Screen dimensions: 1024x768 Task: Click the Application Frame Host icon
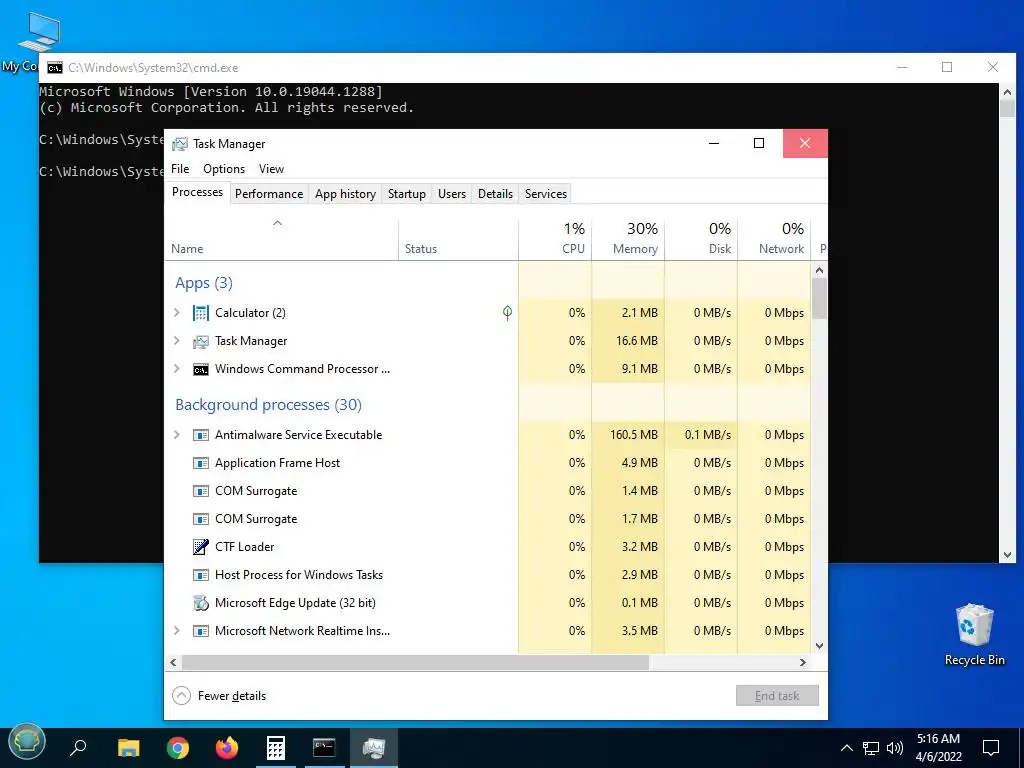click(x=200, y=463)
